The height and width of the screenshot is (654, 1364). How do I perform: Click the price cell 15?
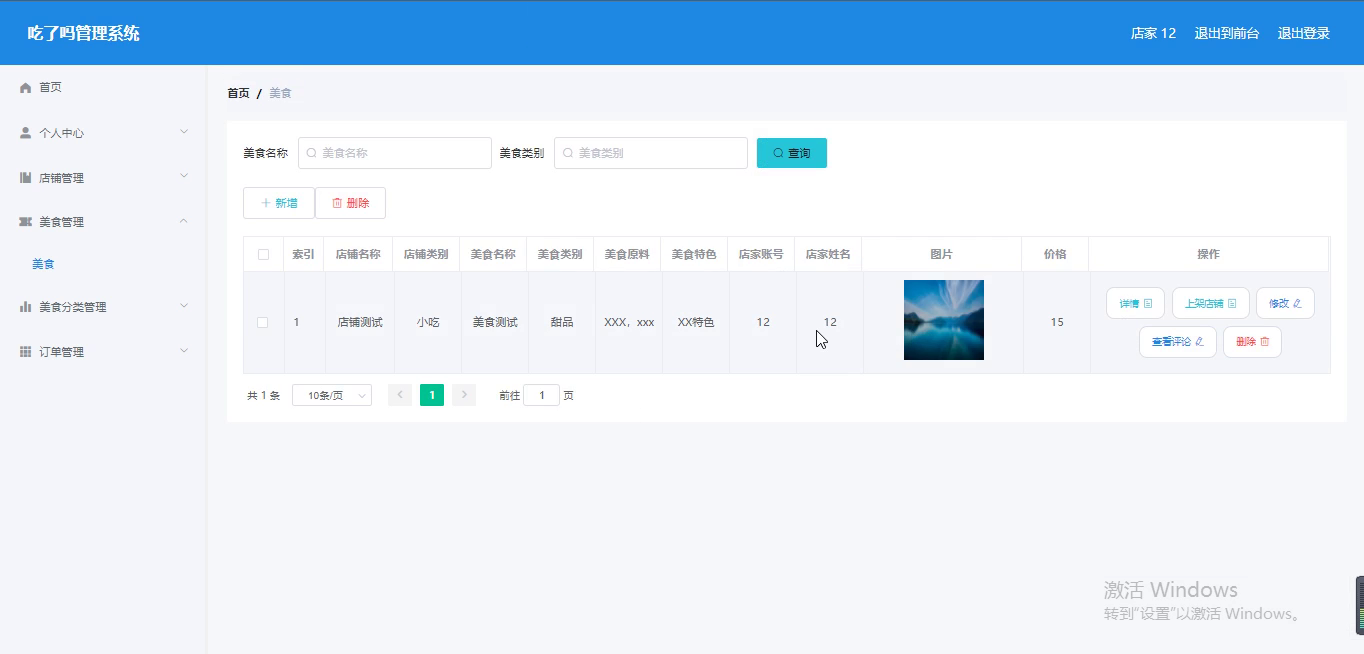click(x=1057, y=322)
